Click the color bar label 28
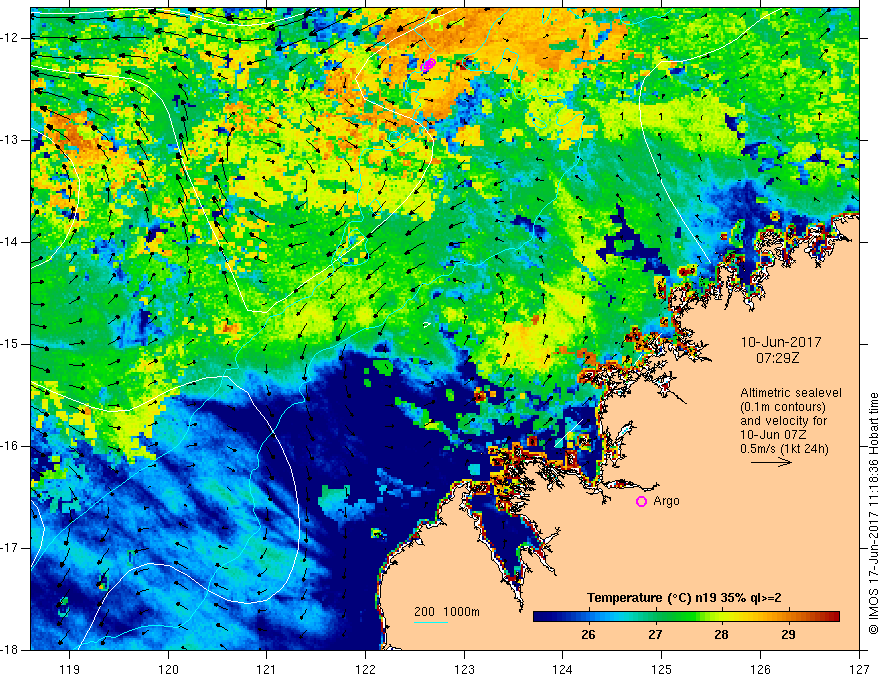Screen dimensions: 880x680 click(721, 635)
